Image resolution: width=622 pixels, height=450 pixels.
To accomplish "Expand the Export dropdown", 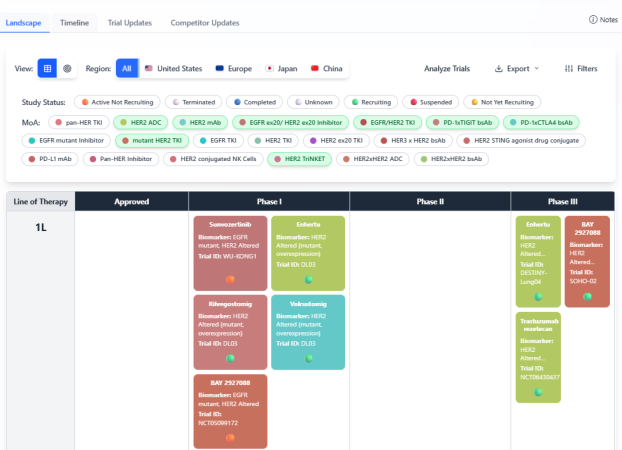I will coord(517,69).
